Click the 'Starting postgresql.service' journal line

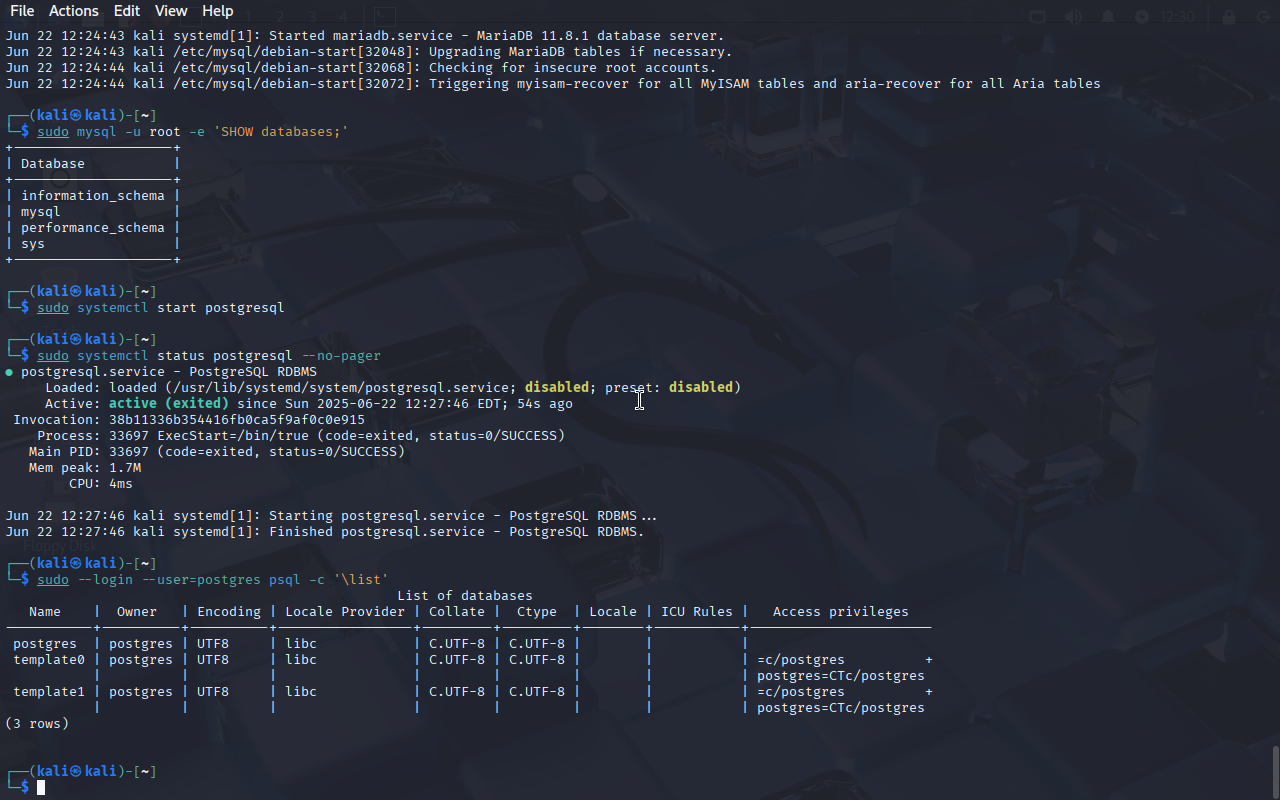coord(331,516)
